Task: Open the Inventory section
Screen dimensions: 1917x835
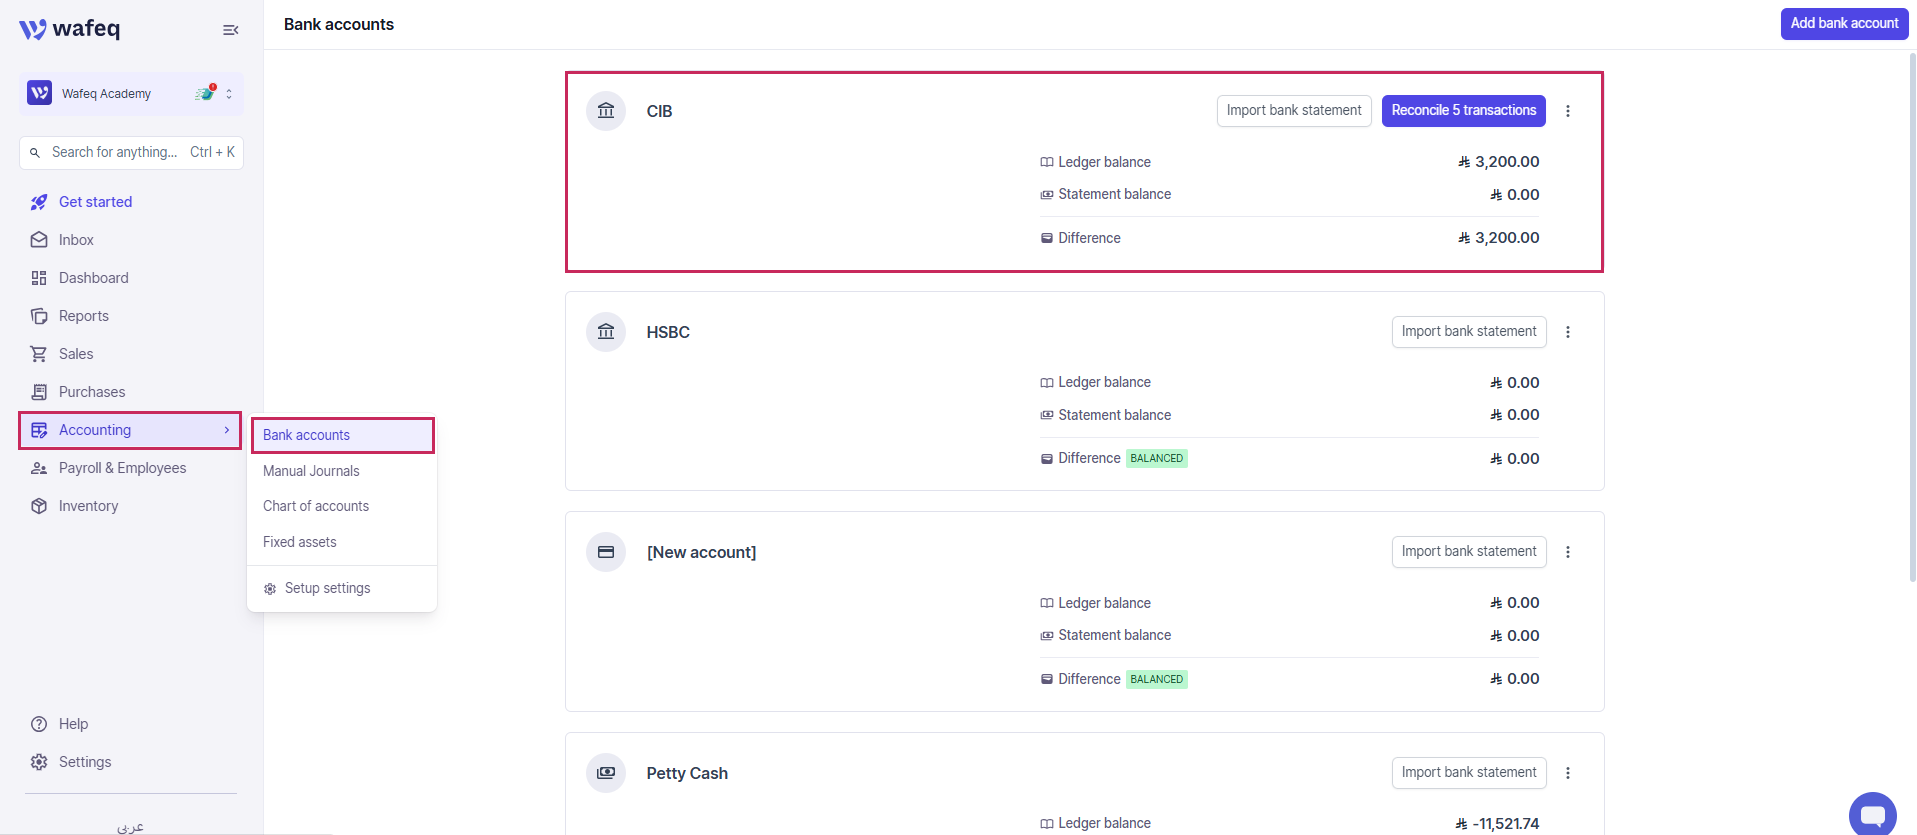Action: (88, 506)
